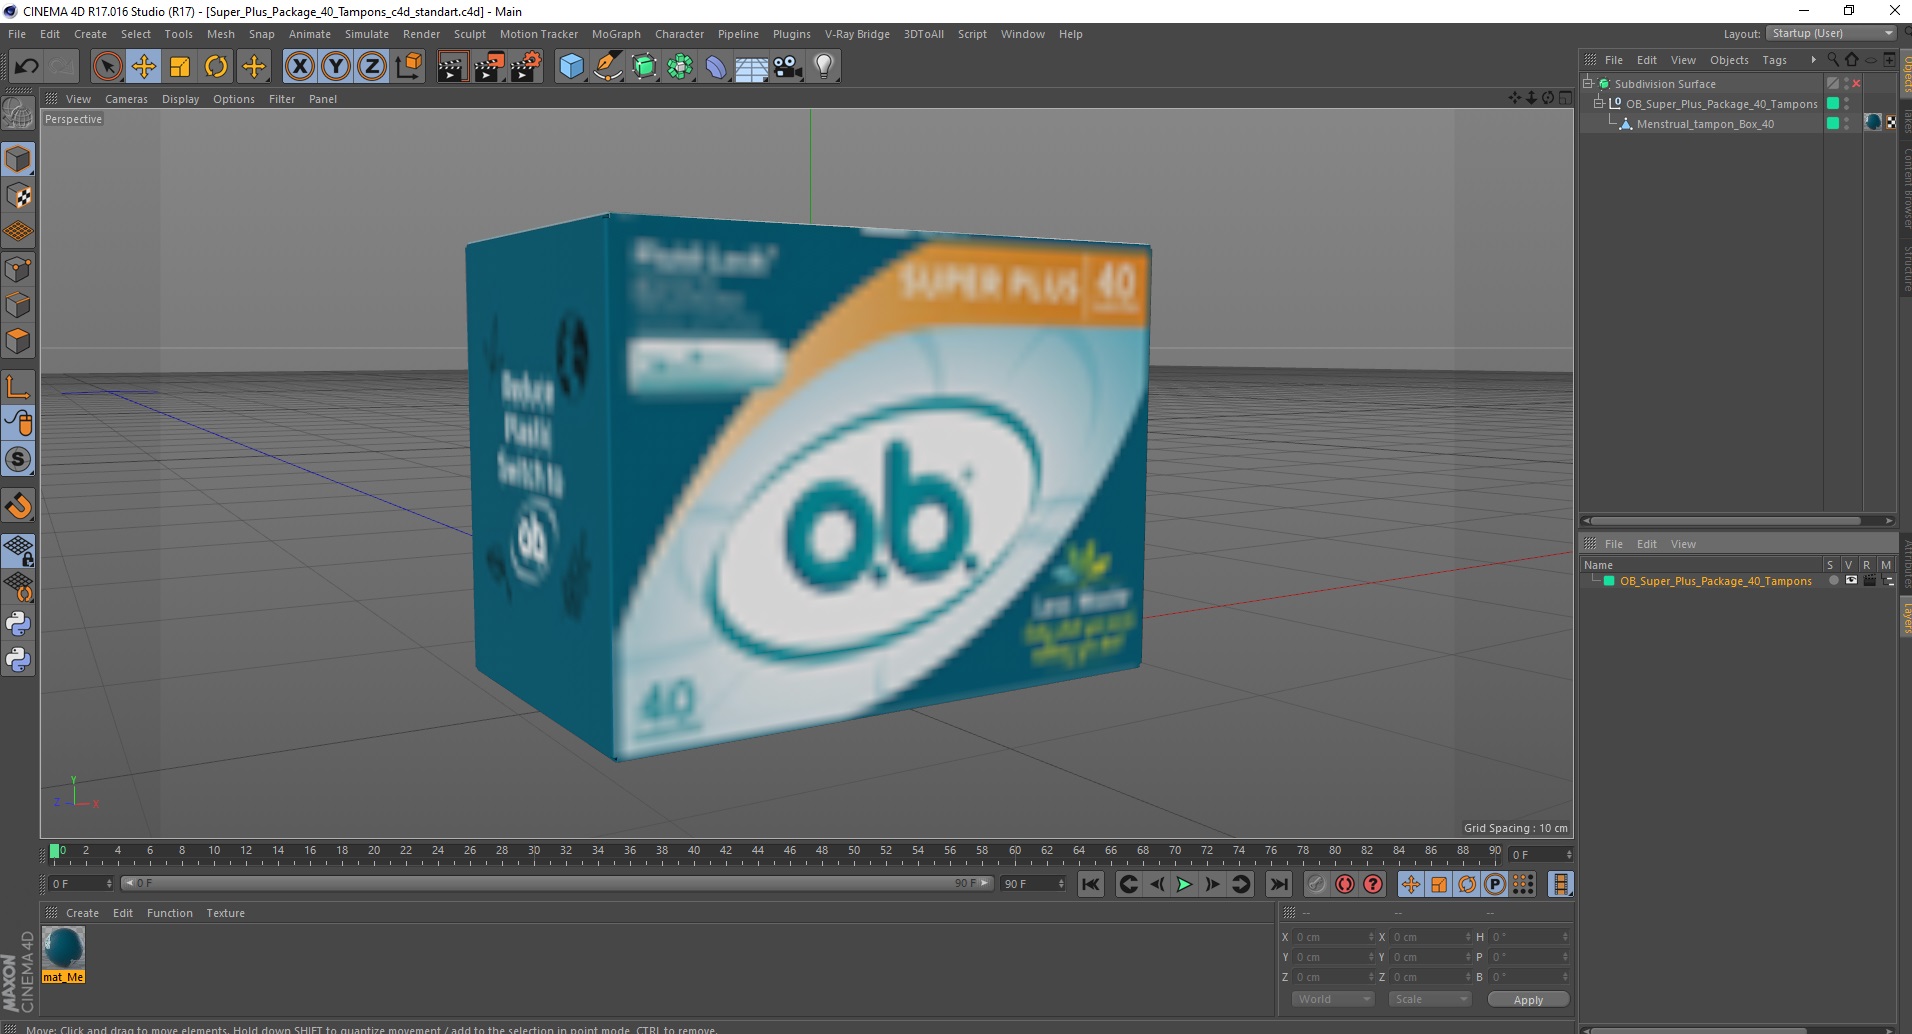Open Edit Render Settings

click(526, 67)
